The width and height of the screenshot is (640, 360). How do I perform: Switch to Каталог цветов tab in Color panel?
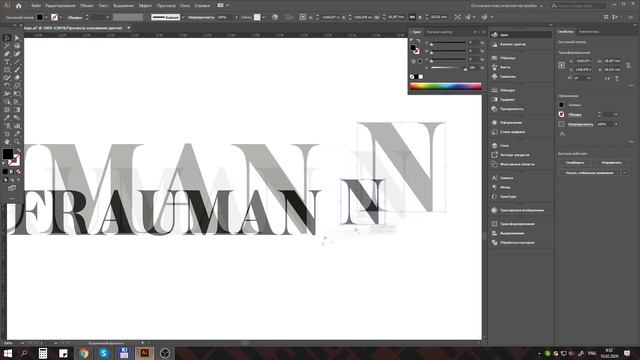click(440, 32)
